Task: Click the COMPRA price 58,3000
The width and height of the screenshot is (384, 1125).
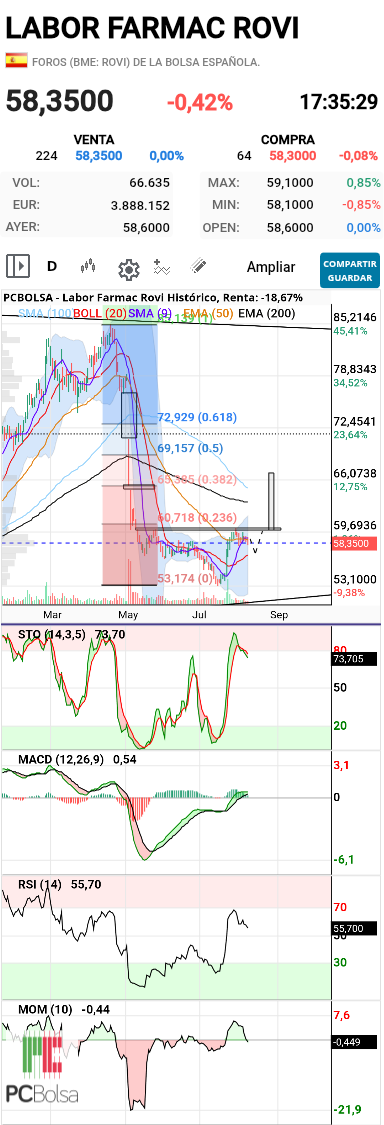Action: coord(294,156)
